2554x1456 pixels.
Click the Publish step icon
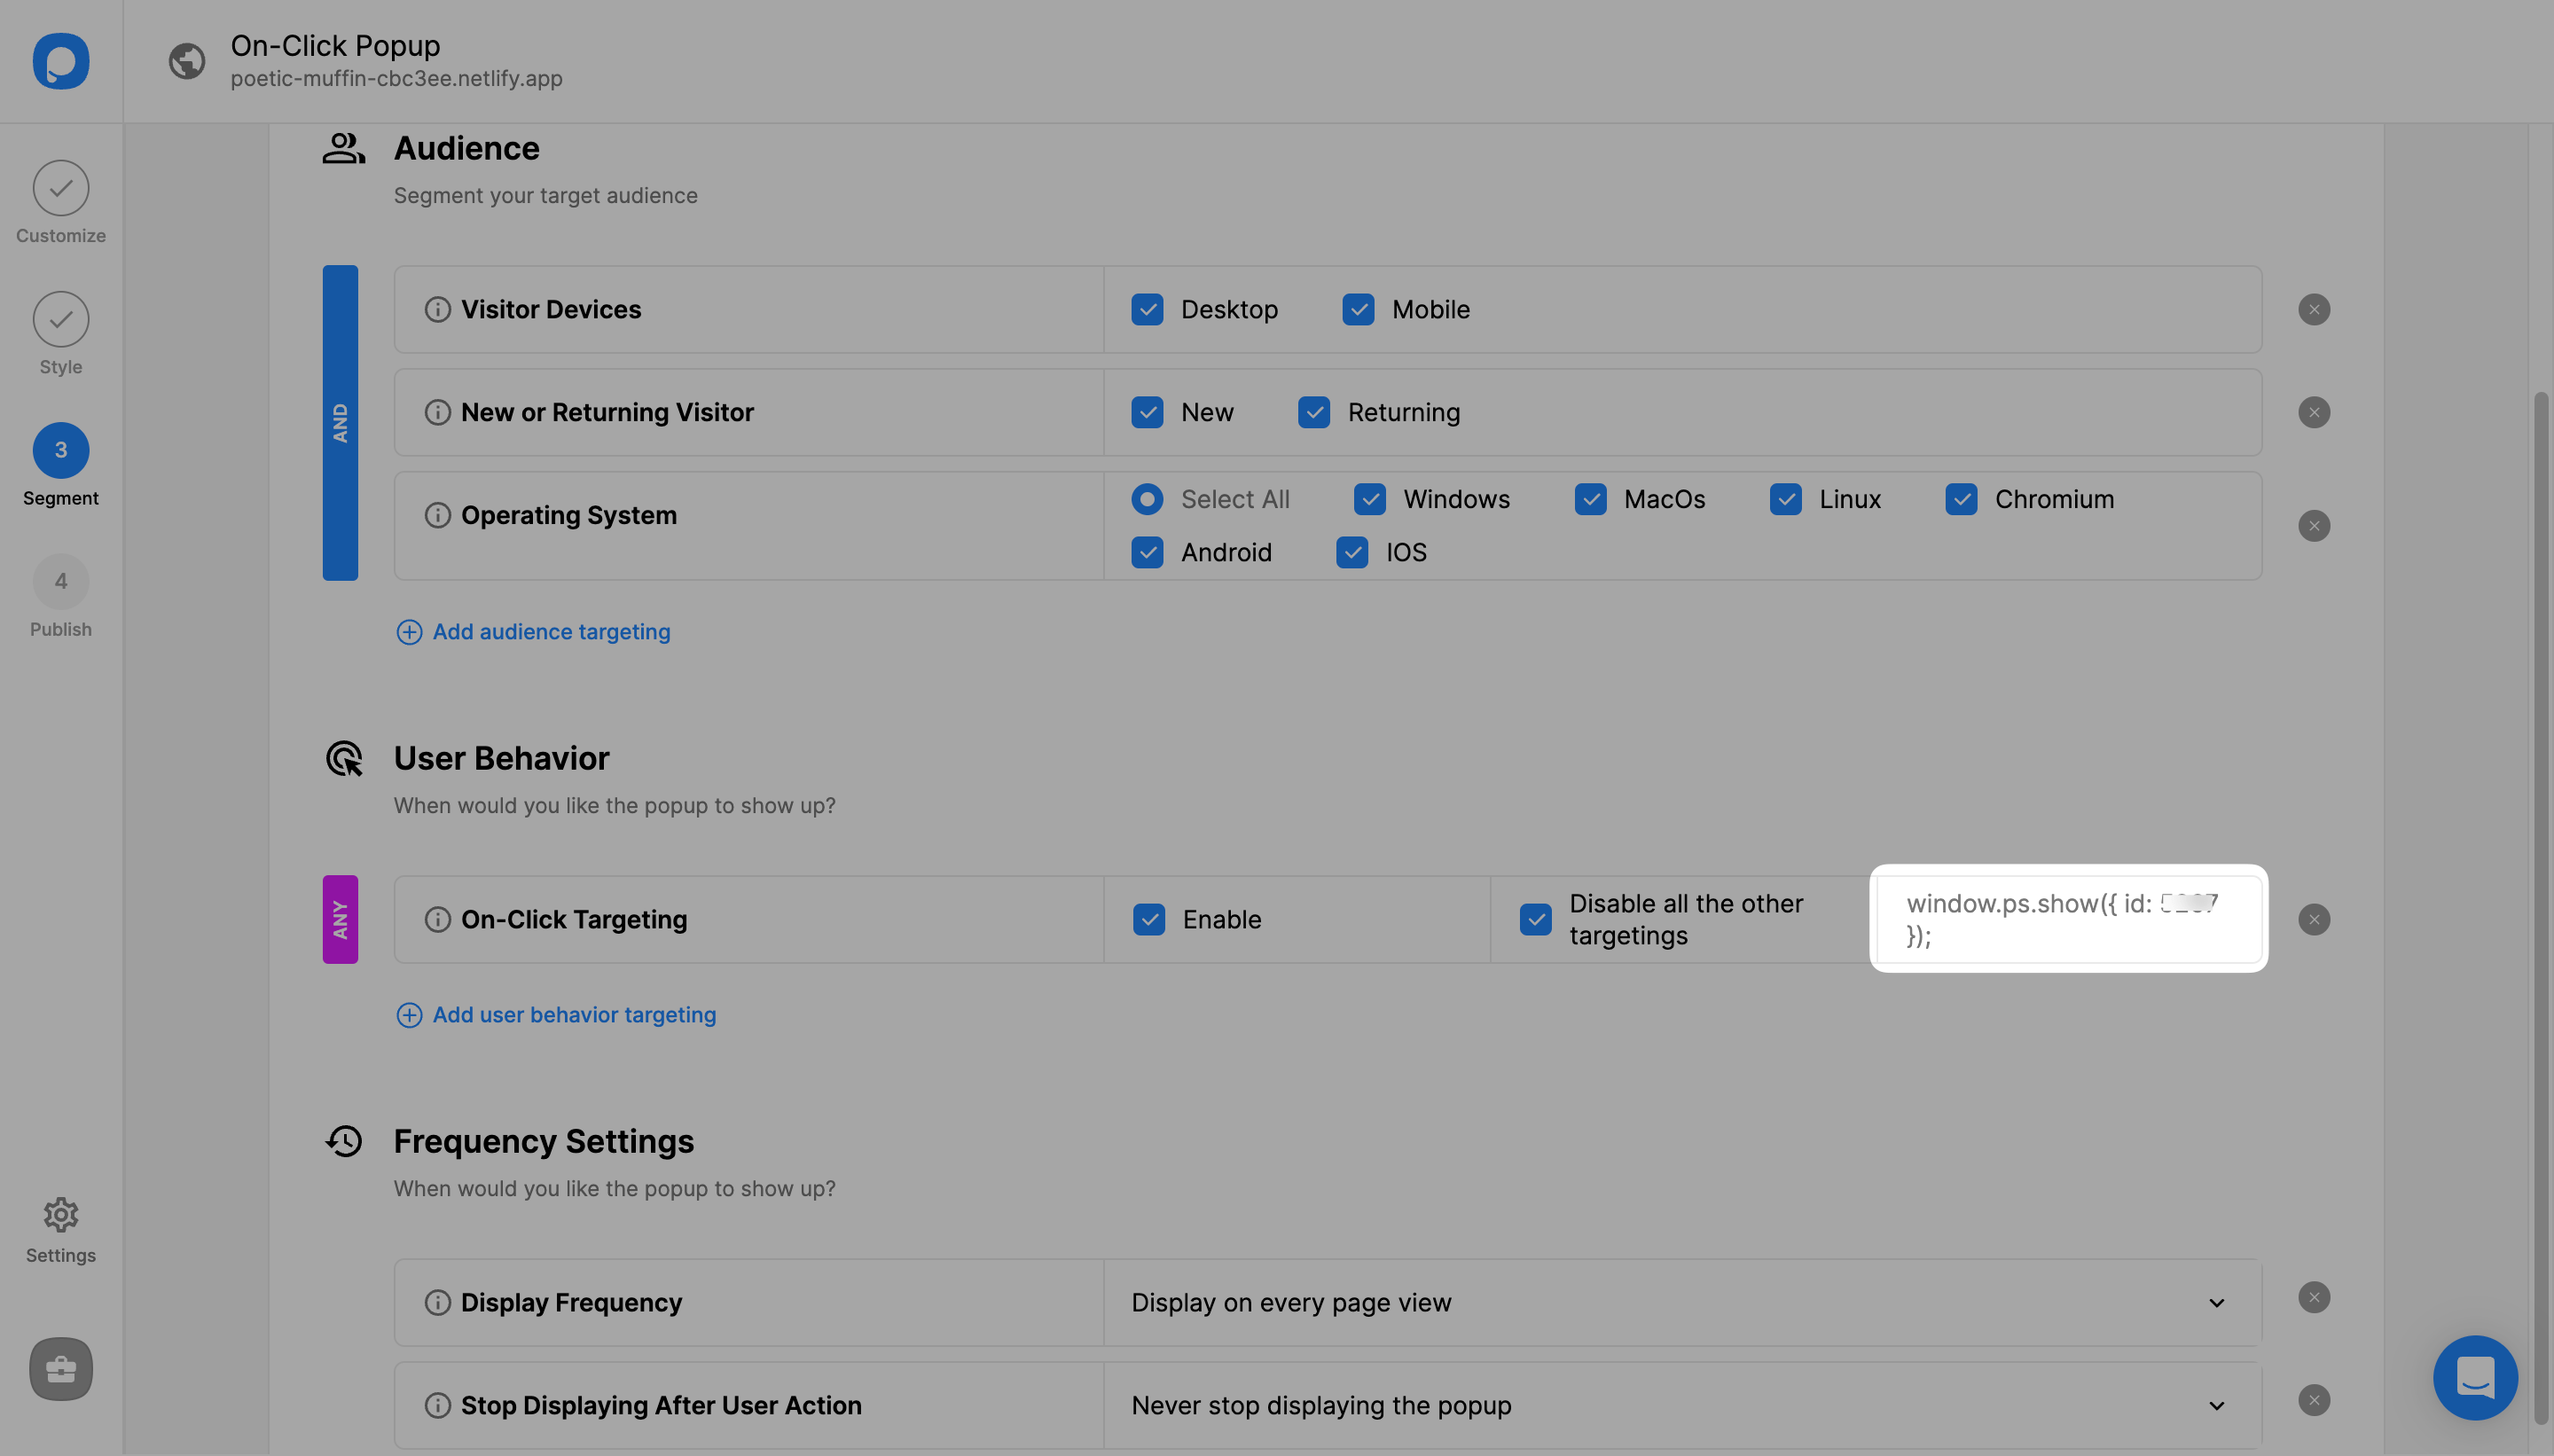tap(61, 581)
